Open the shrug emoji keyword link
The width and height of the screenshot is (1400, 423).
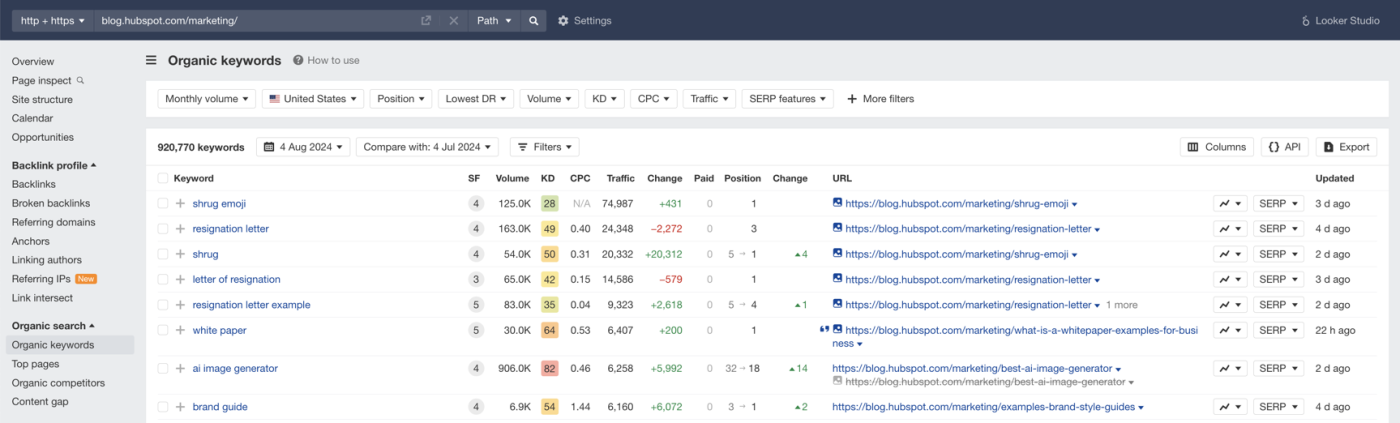point(219,203)
